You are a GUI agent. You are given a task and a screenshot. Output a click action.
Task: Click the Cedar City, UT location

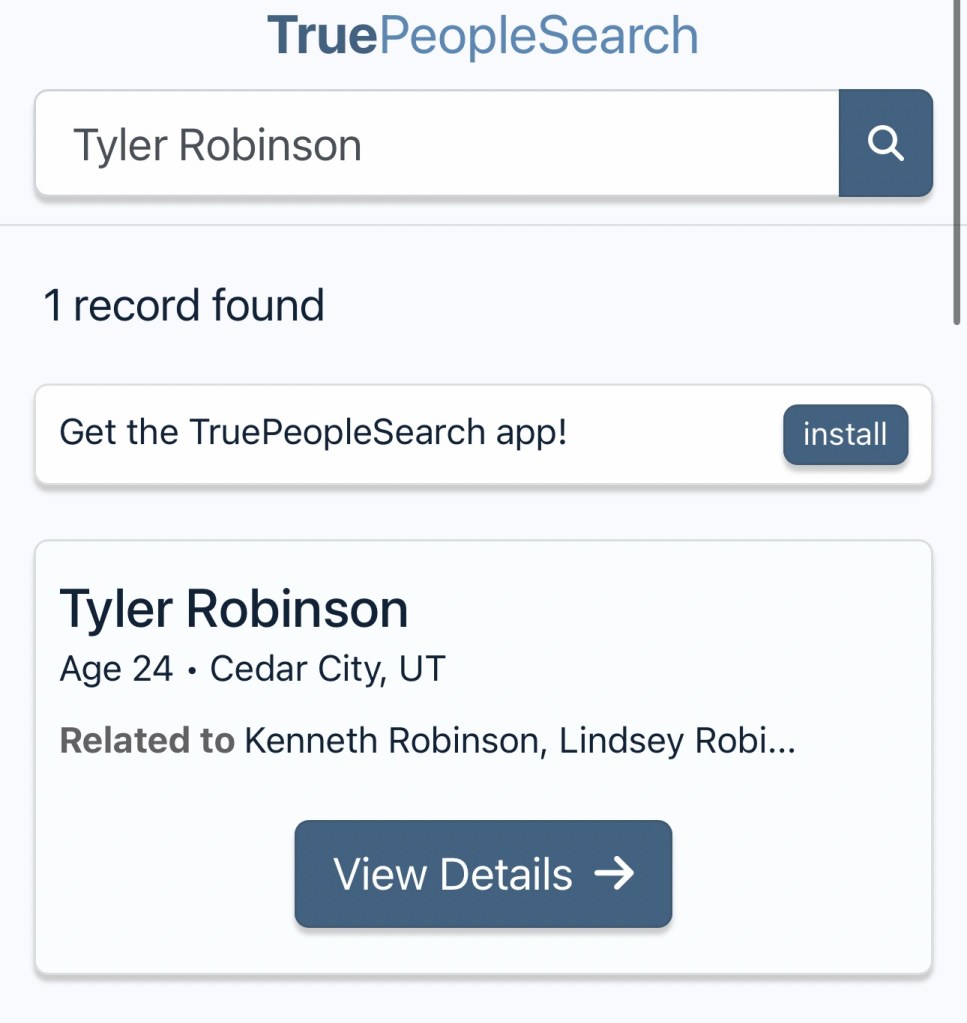pos(327,668)
